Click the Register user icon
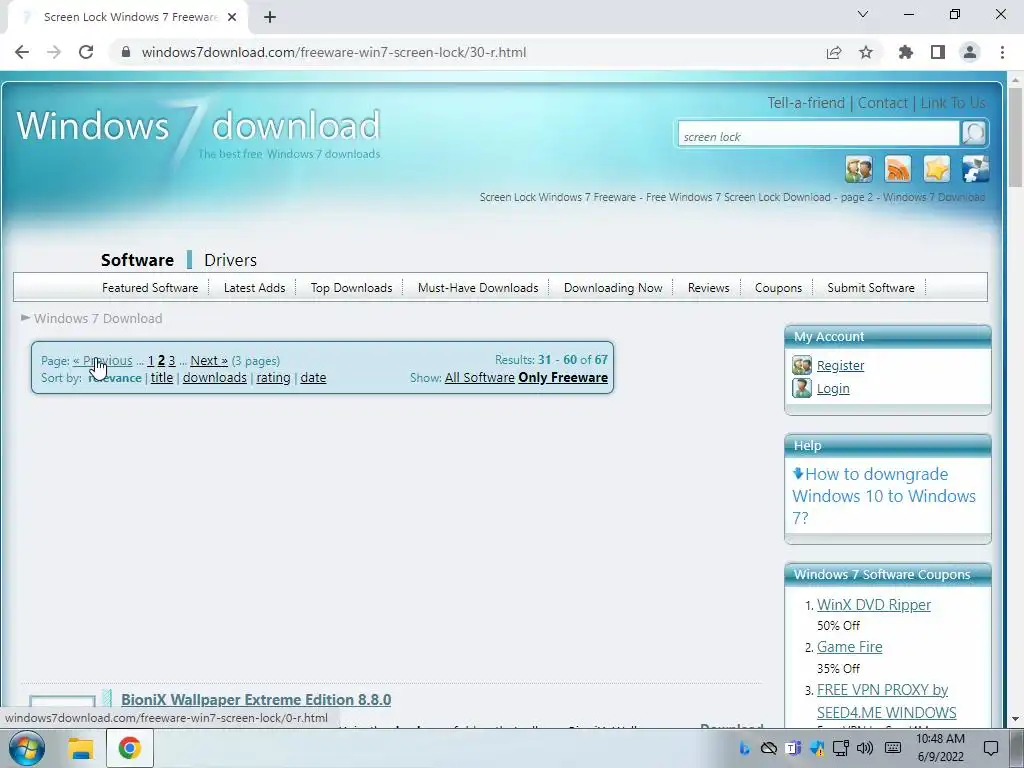The width and height of the screenshot is (1024, 768). coord(802,365)
